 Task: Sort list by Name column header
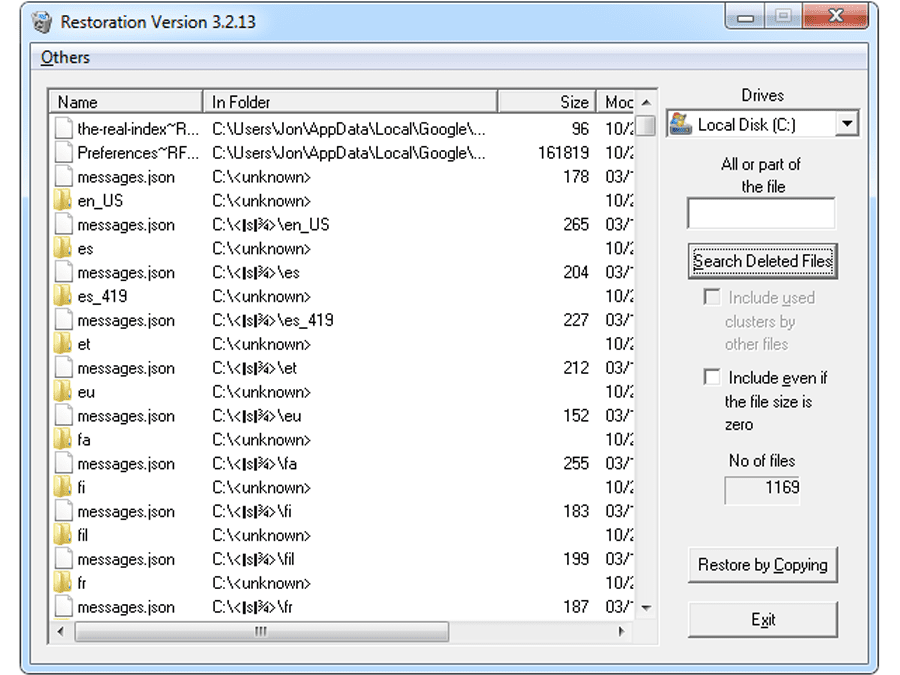pyautogui.click(x=126, y=102)
